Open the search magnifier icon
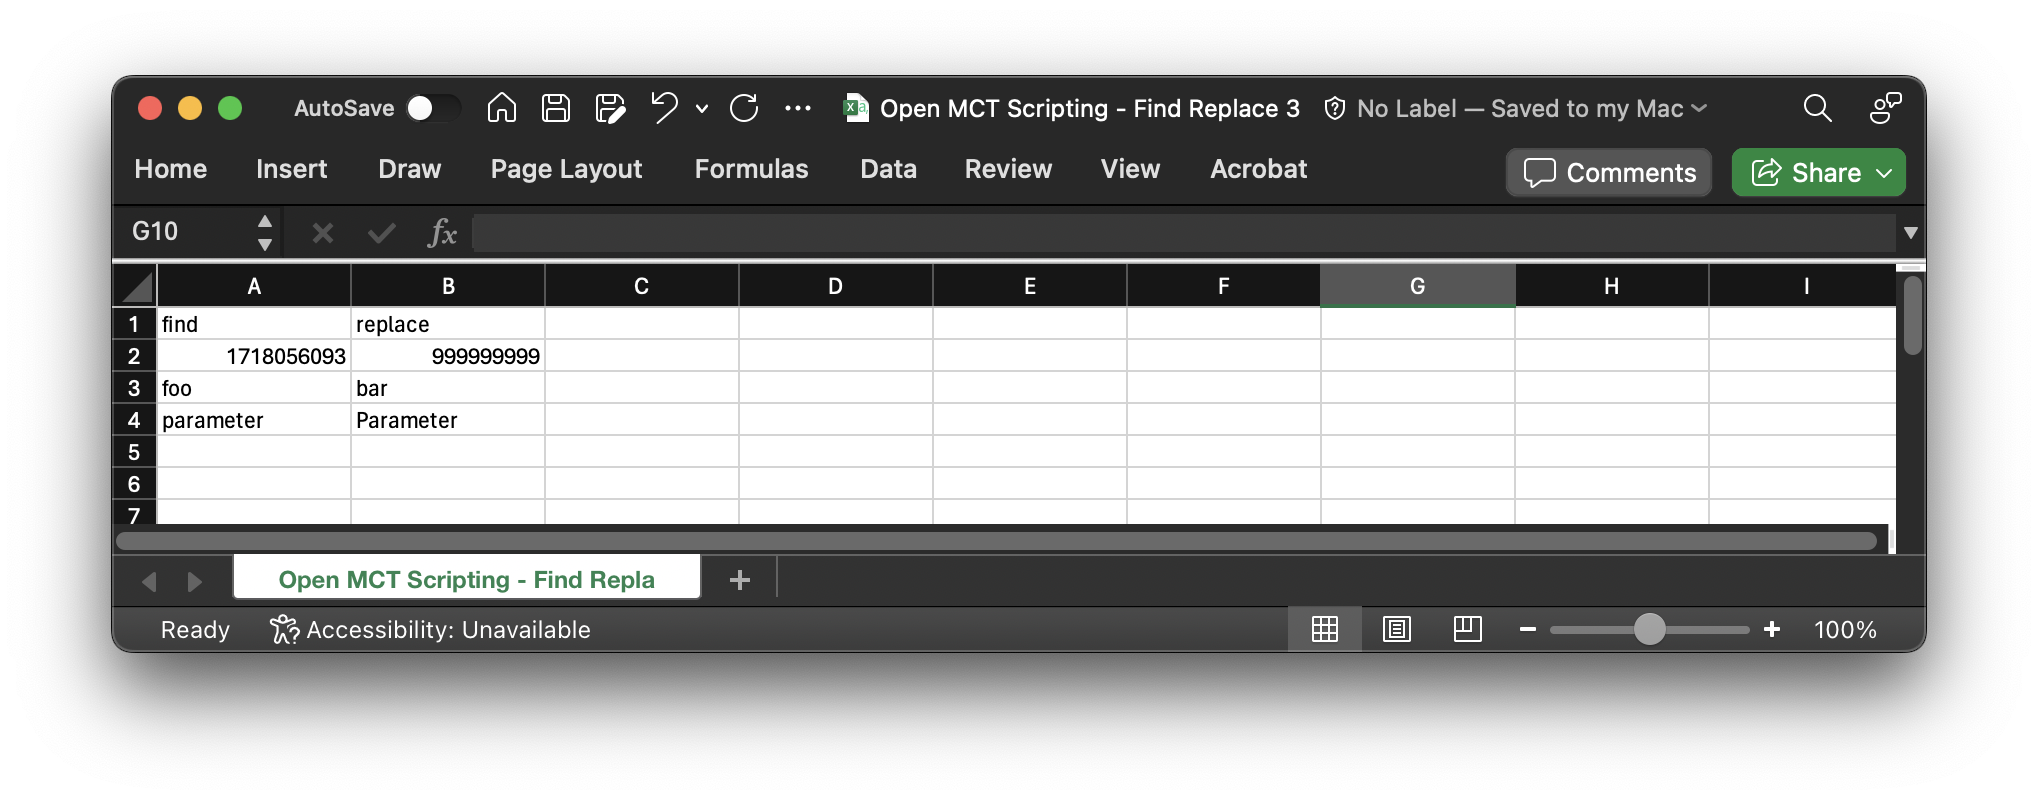Screen dimensions: 2038x800 [1817, 108]
